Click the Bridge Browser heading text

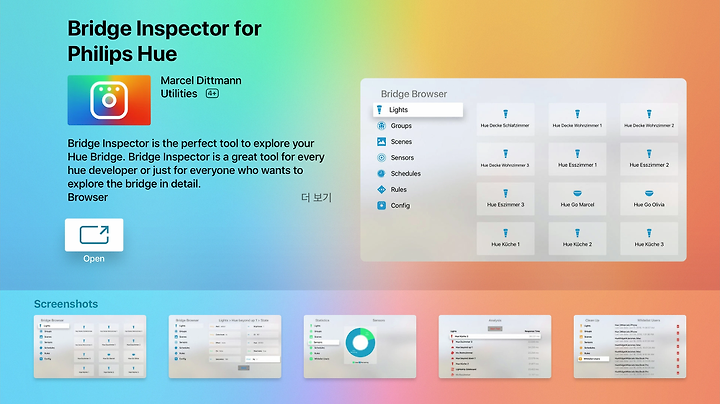pos(414,94)
